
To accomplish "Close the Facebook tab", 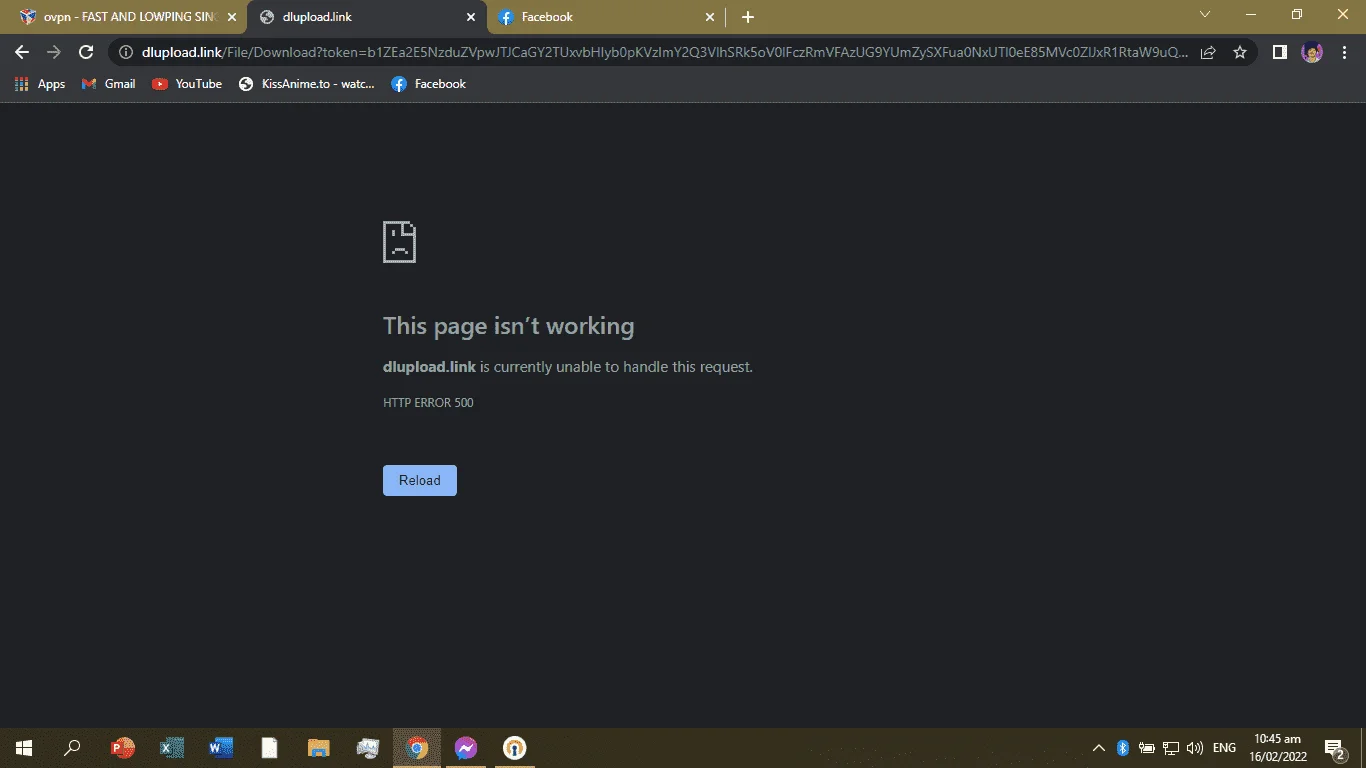I will 710,17.
